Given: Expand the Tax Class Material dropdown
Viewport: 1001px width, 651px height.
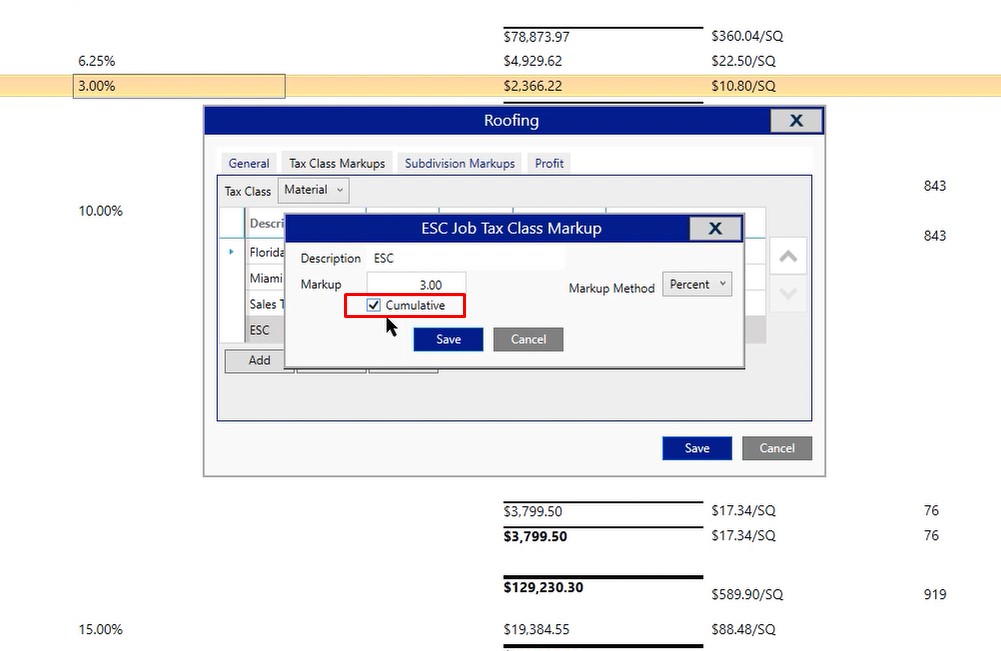Looking at the screenshot, I should pyautogui.click(x=314, y=190).
